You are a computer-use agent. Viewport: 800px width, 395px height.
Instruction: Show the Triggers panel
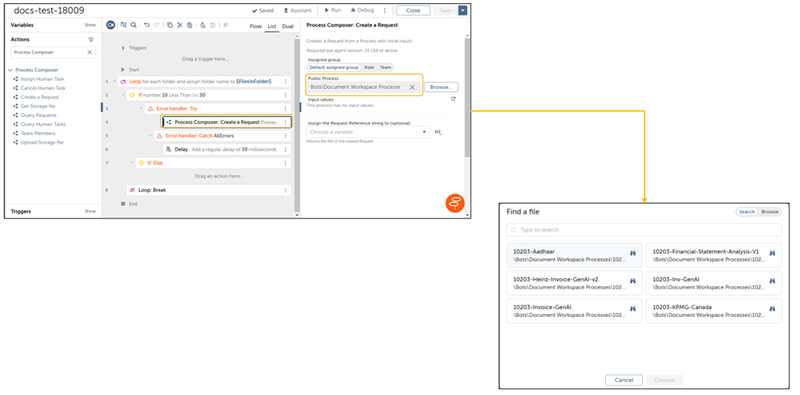pyautogui.click(x=90, y=211)
